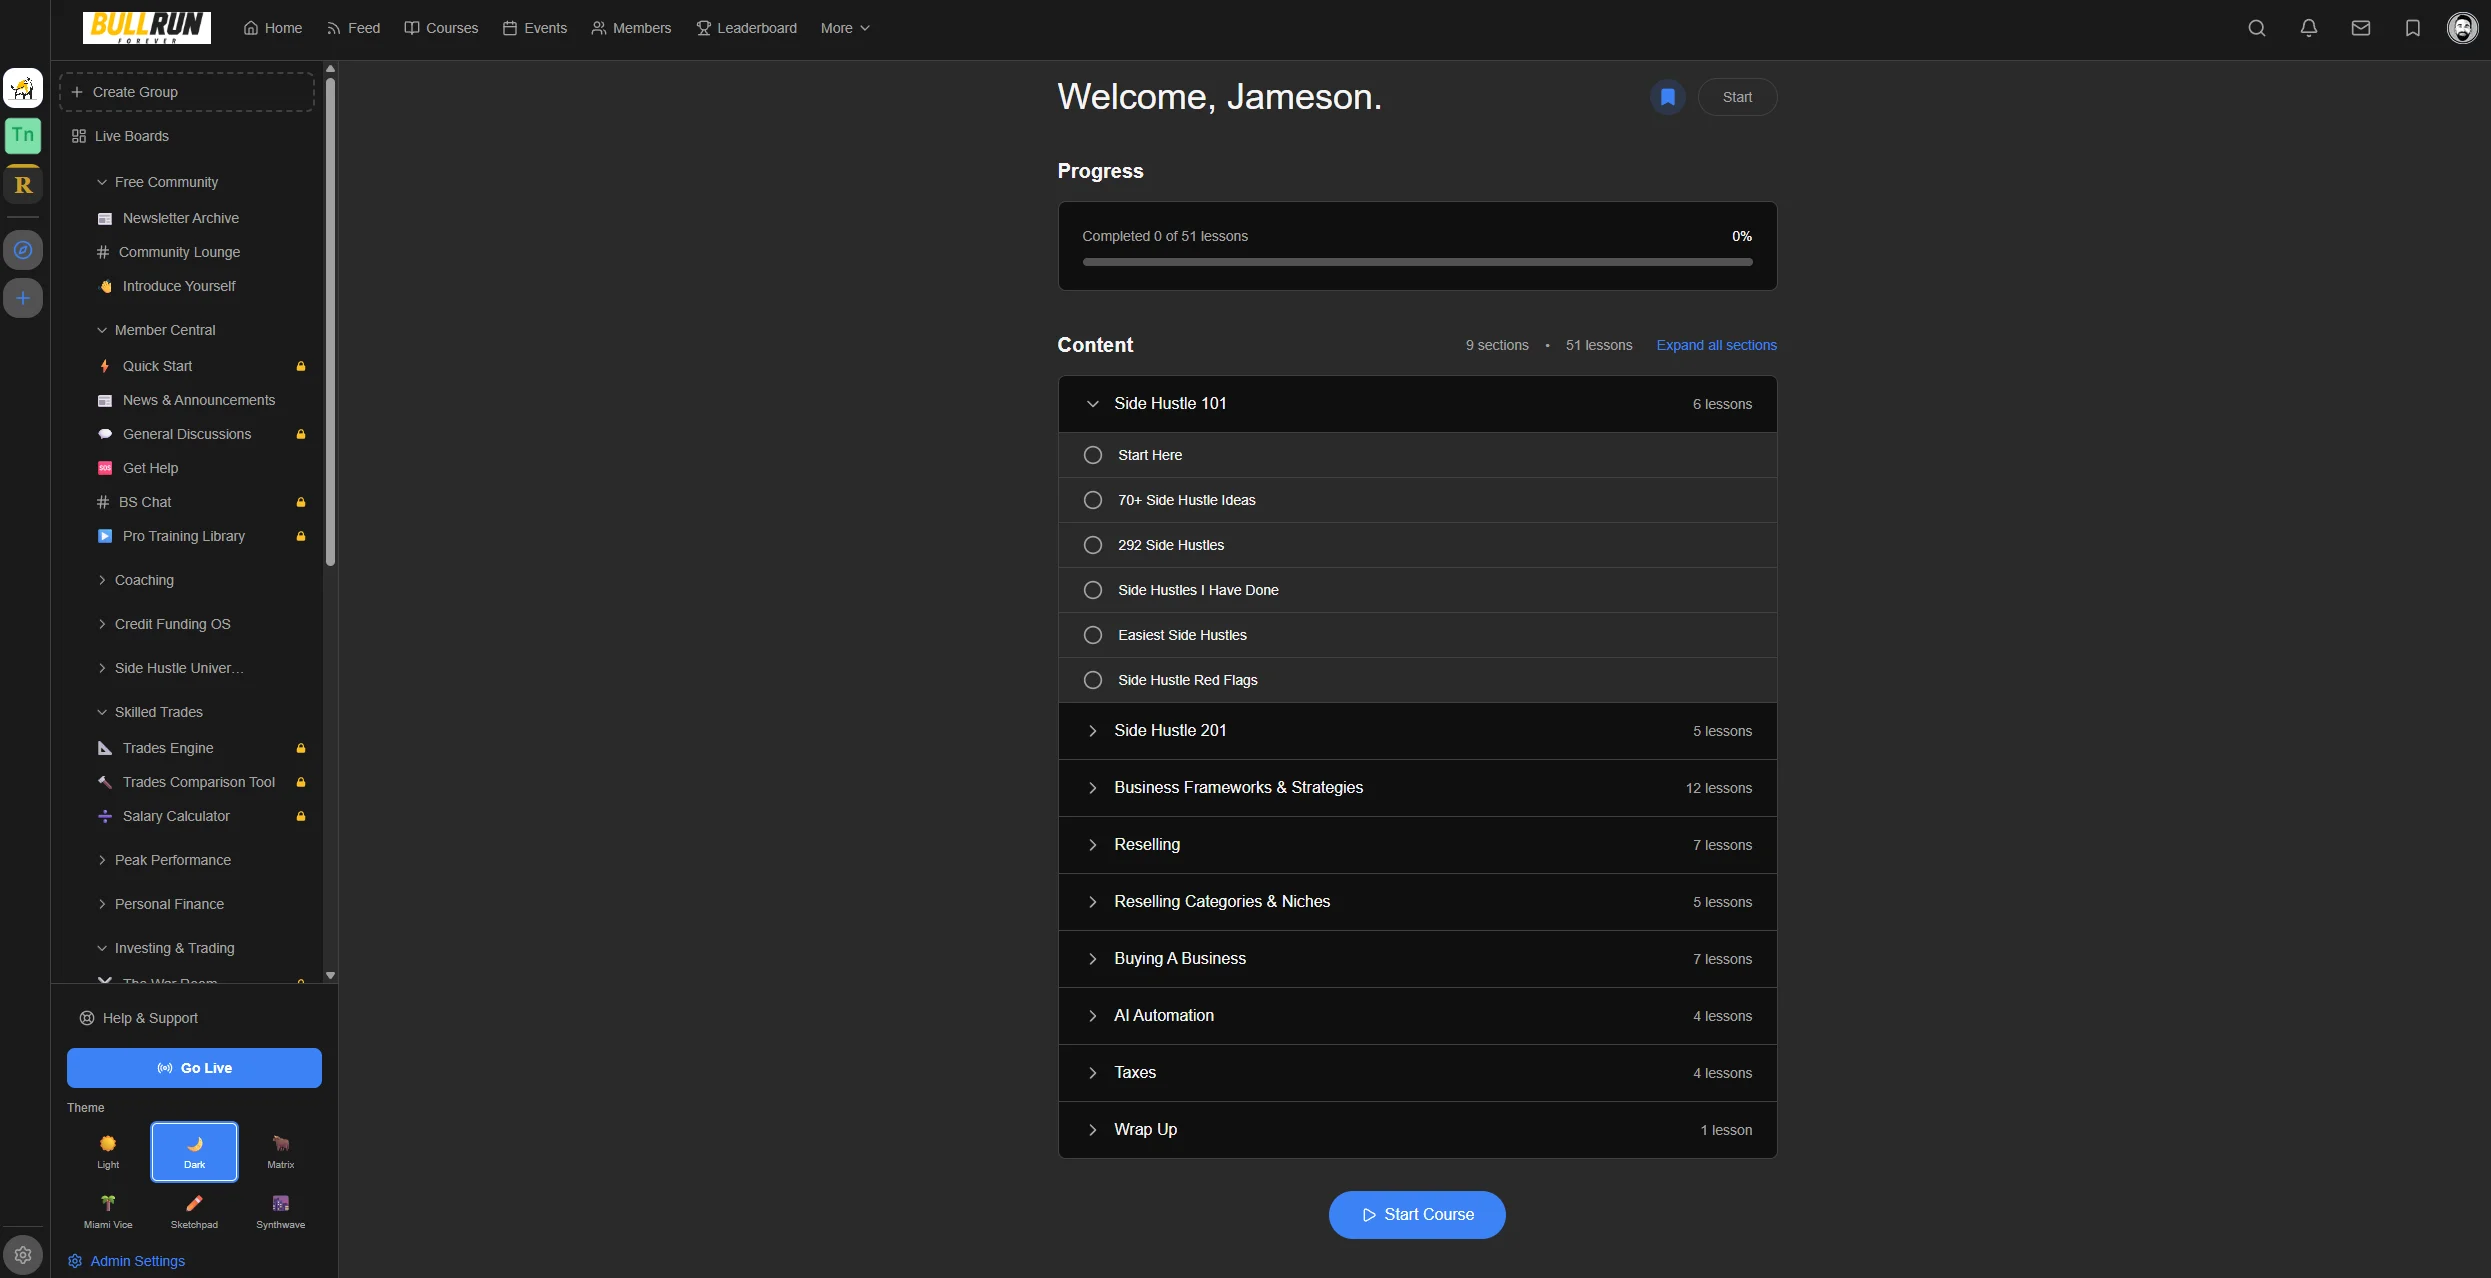
Task: Open the More navigation dropdown
Action: pyautogui.click(x=845, y=27)
